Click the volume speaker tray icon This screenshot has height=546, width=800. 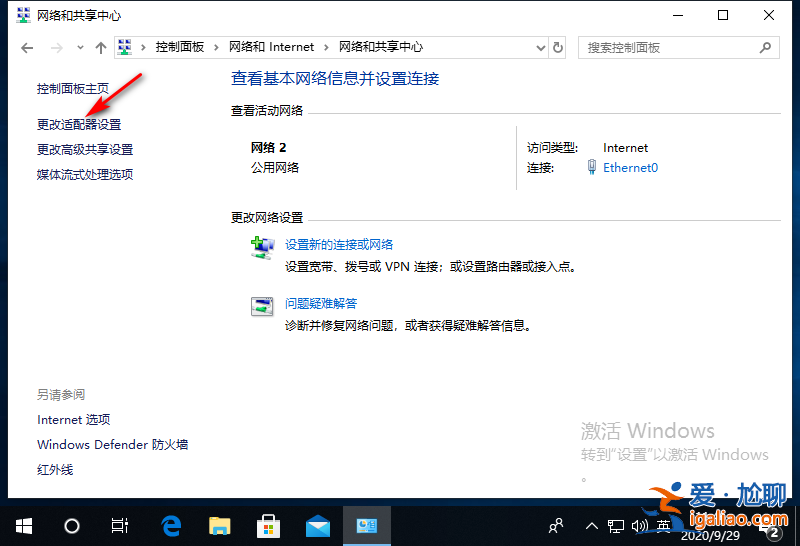pyautogui.click(x=639, y=526)
